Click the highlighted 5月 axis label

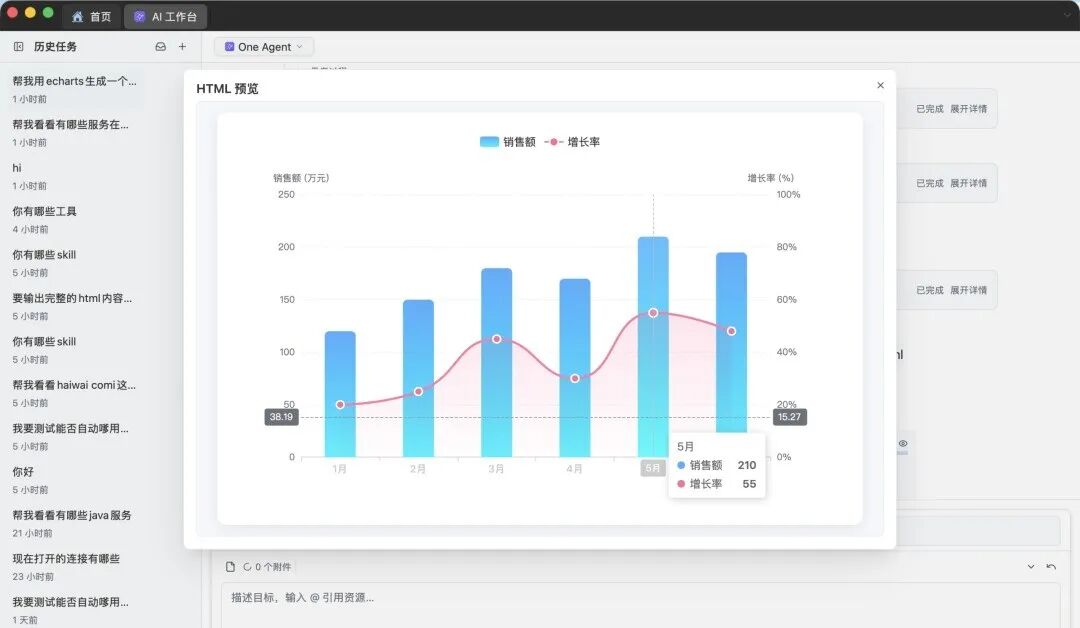click(652, 468)
